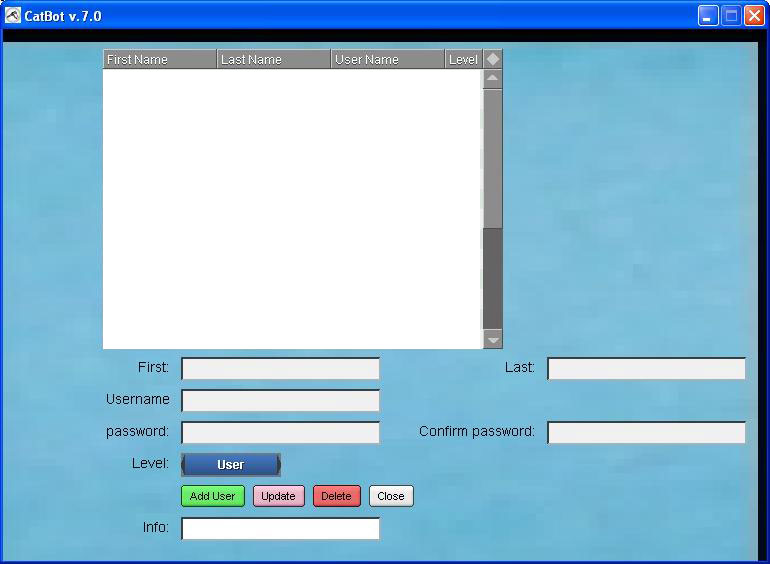The width and height of the screenshot is (770, 564).
Task: Click the red Delete button
Action: [x=336, y=496]
